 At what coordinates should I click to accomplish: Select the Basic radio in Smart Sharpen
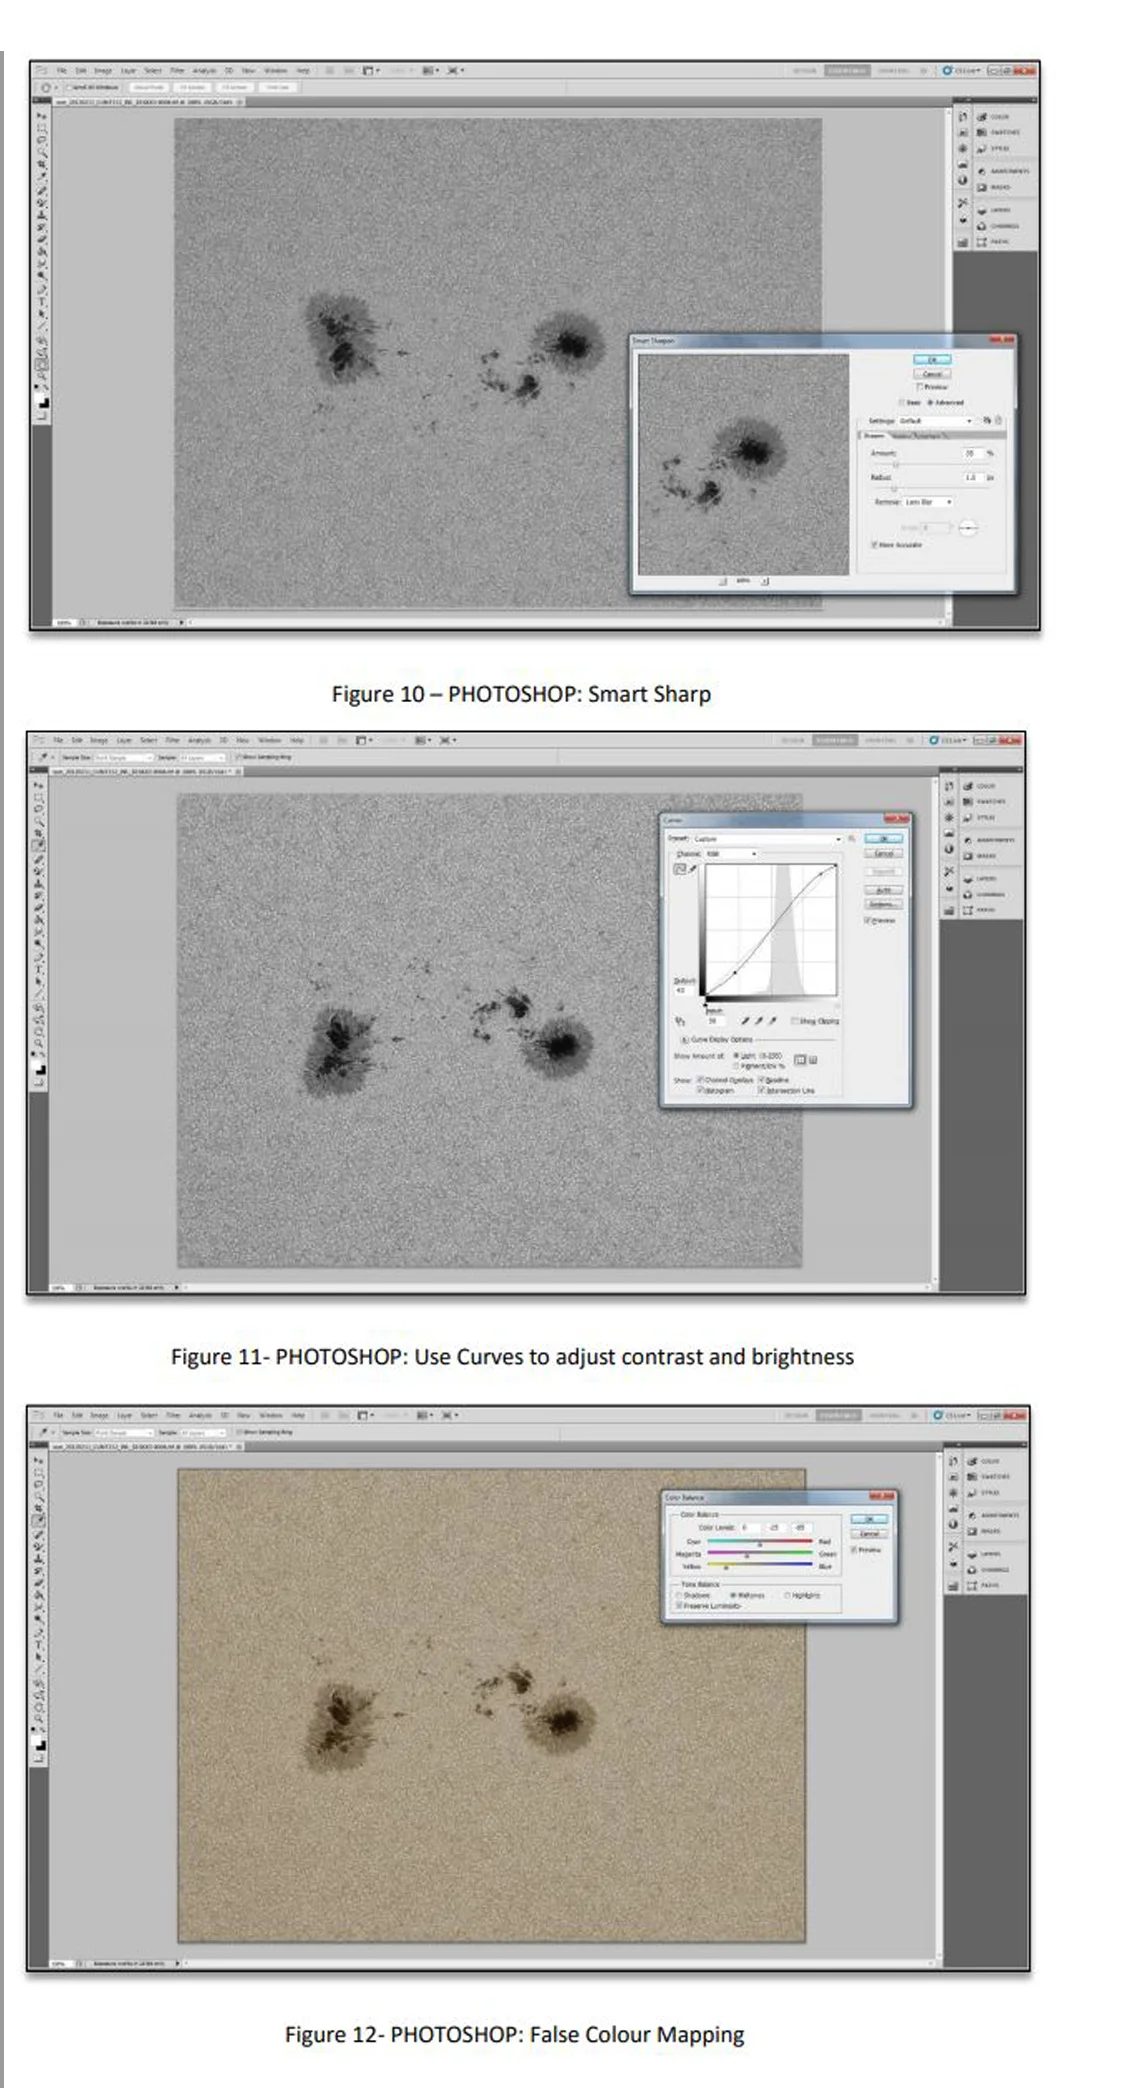coord(902,403)
